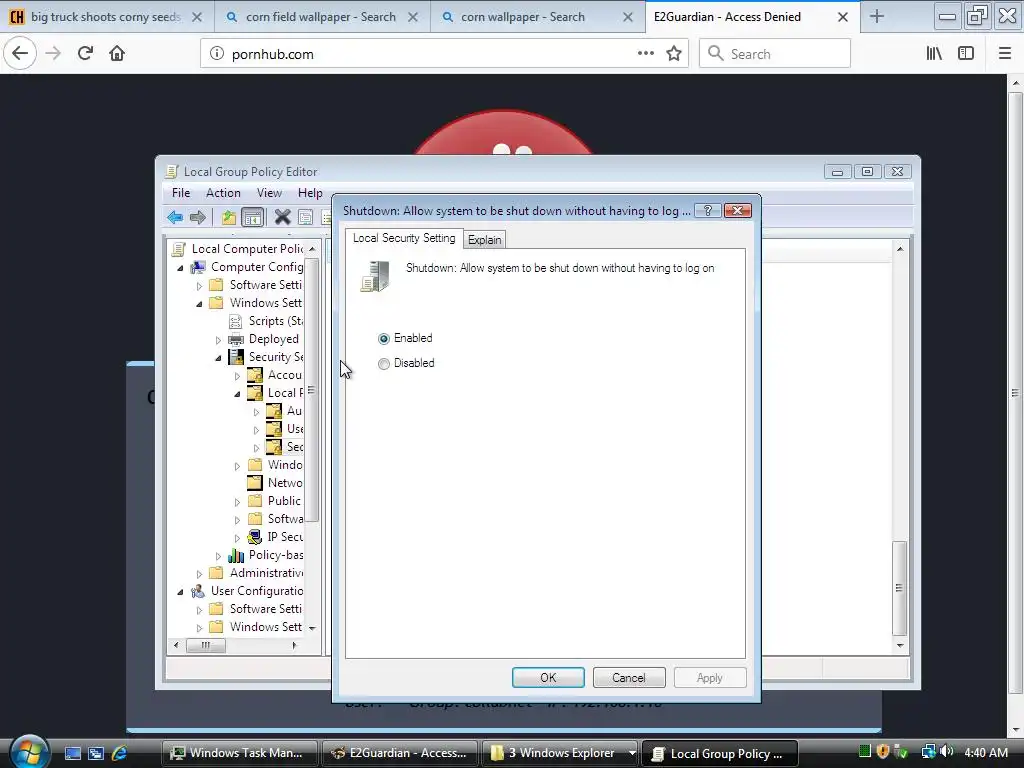Select Administrative Templates tree item
The height and width of the screenshot is (768, 1024).
point(266,573)
